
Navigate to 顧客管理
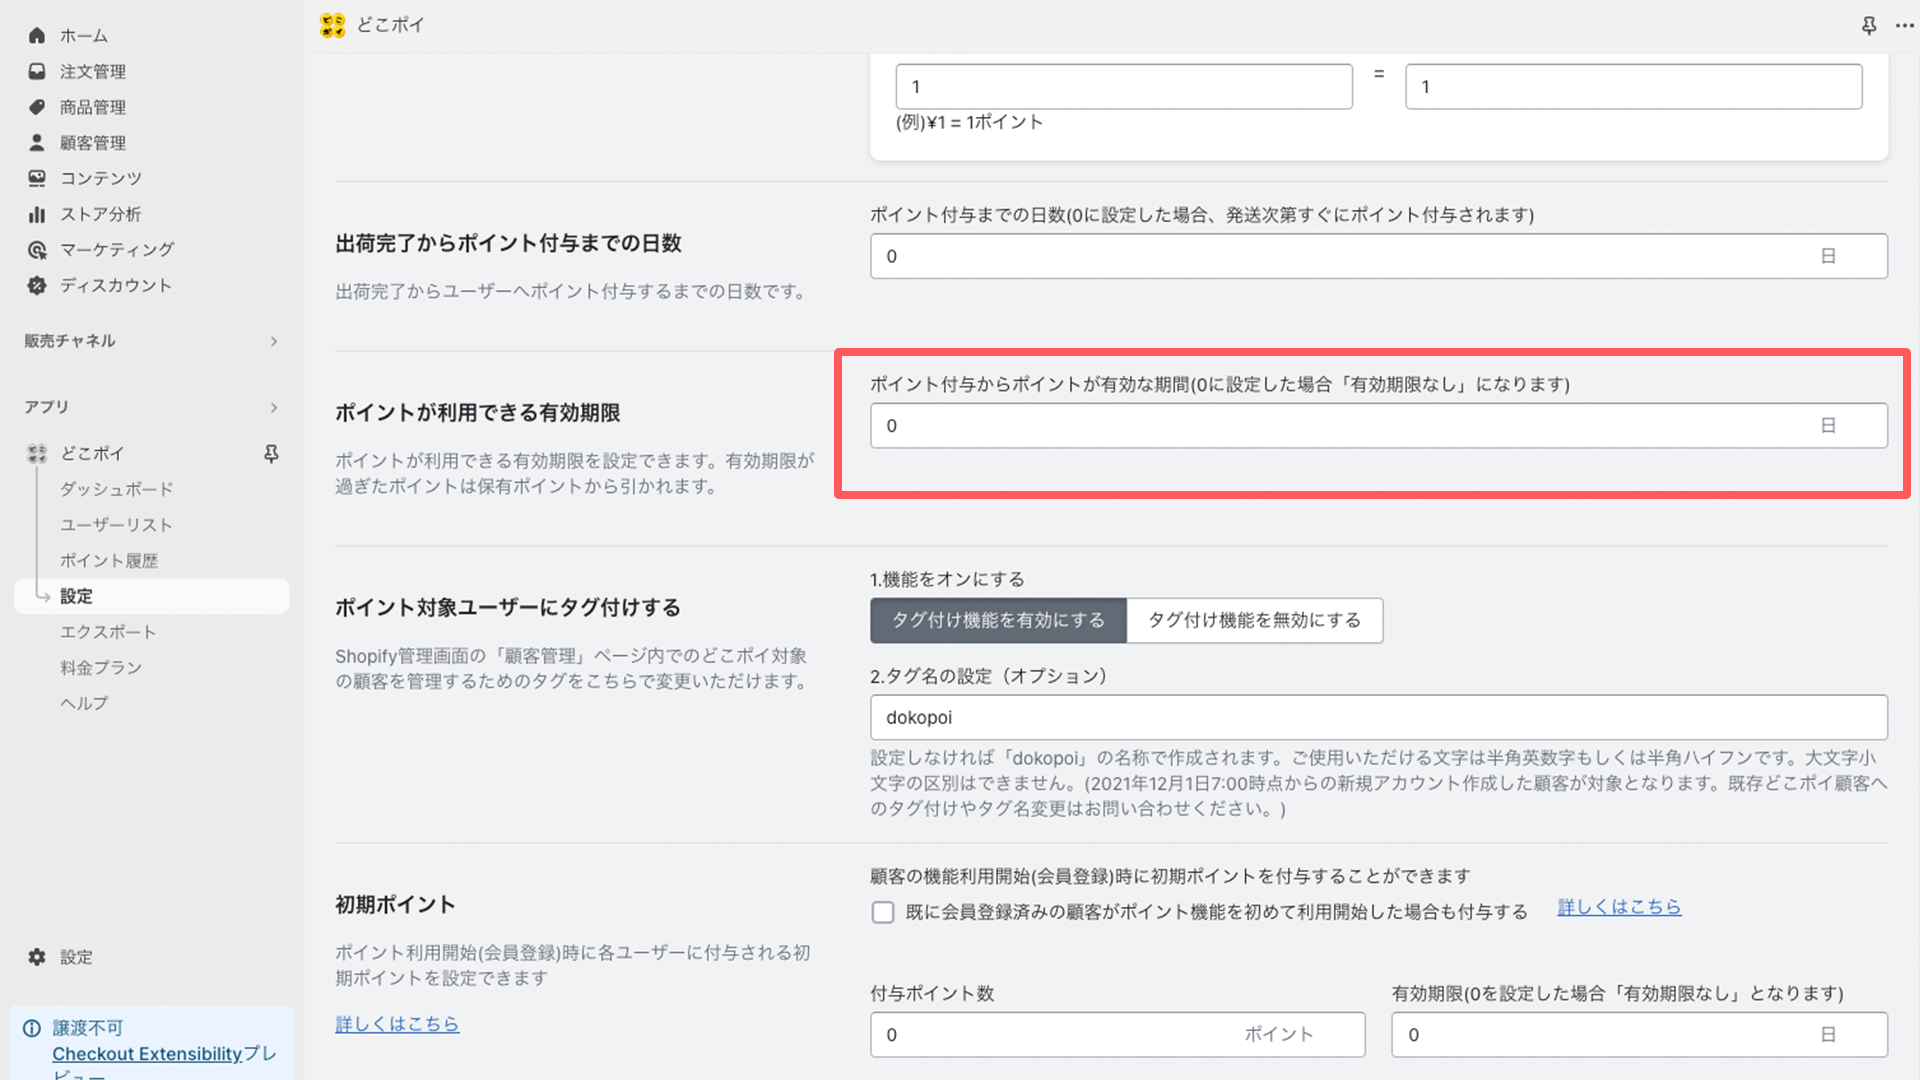click(x=93, y=143)
